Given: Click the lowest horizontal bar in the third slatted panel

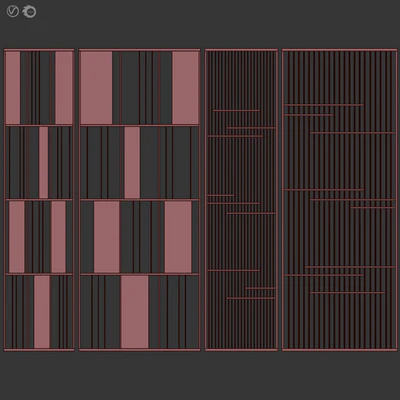Looking at the screenshot, I should click(x=251, y=298).
